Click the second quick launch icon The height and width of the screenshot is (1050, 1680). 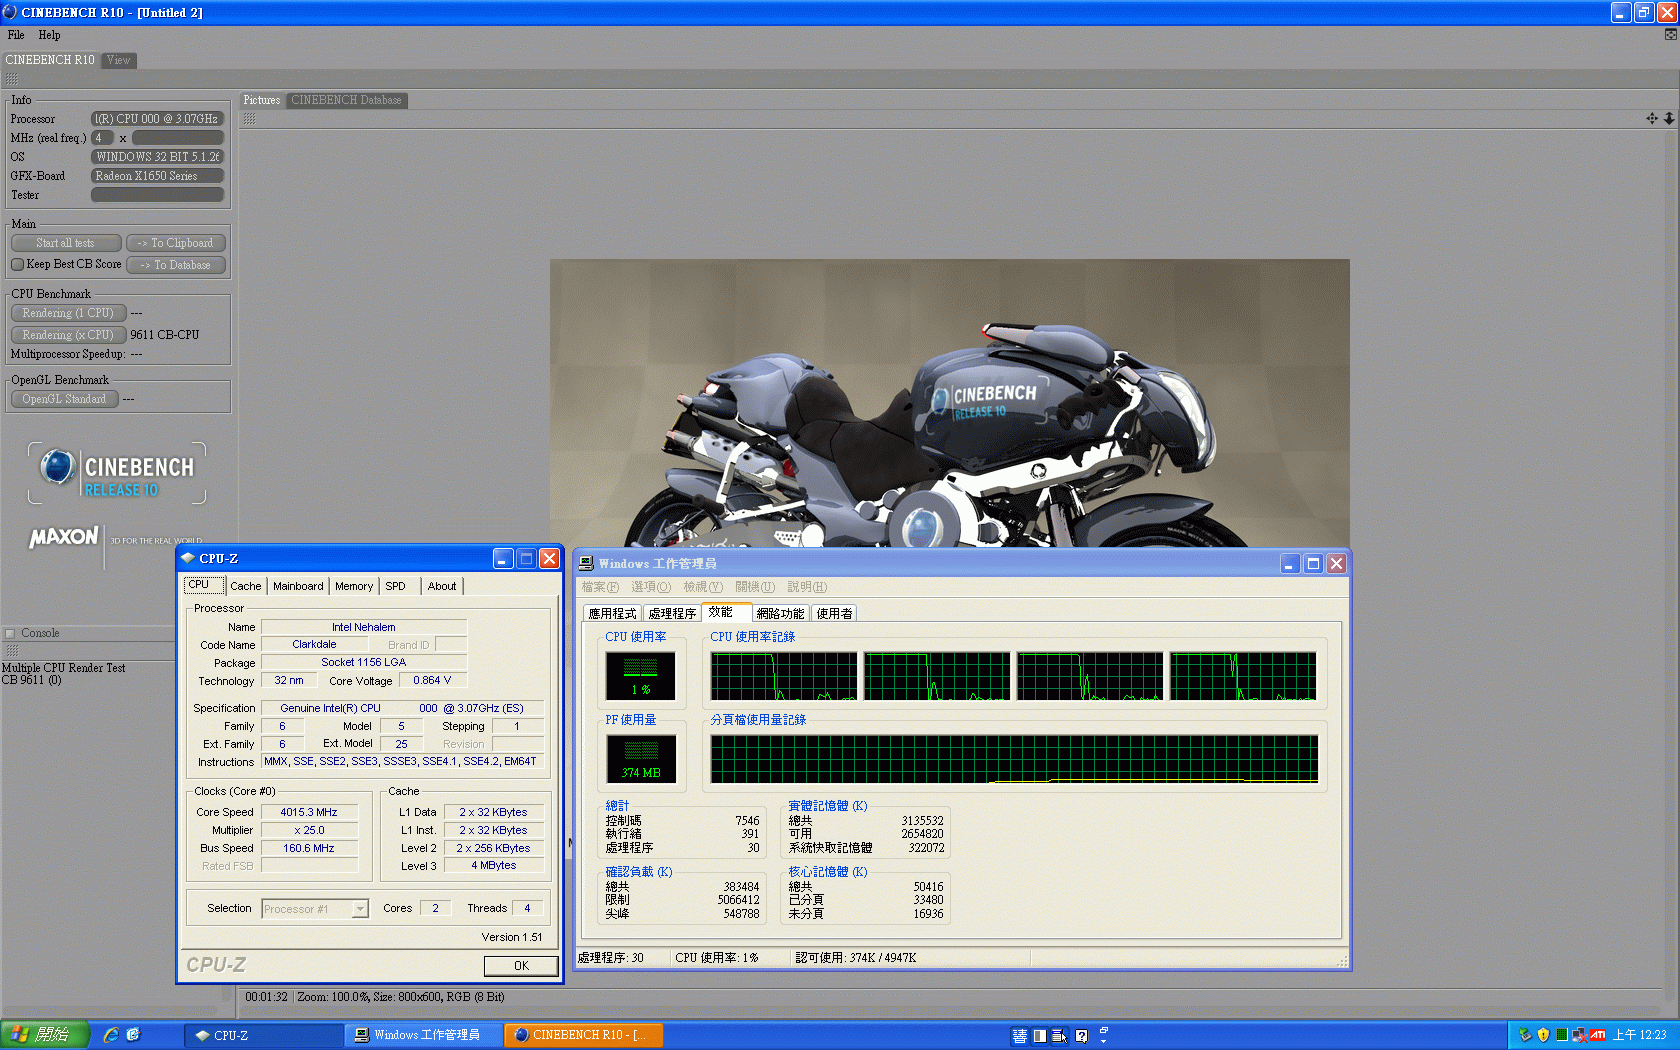point(133,1035)
